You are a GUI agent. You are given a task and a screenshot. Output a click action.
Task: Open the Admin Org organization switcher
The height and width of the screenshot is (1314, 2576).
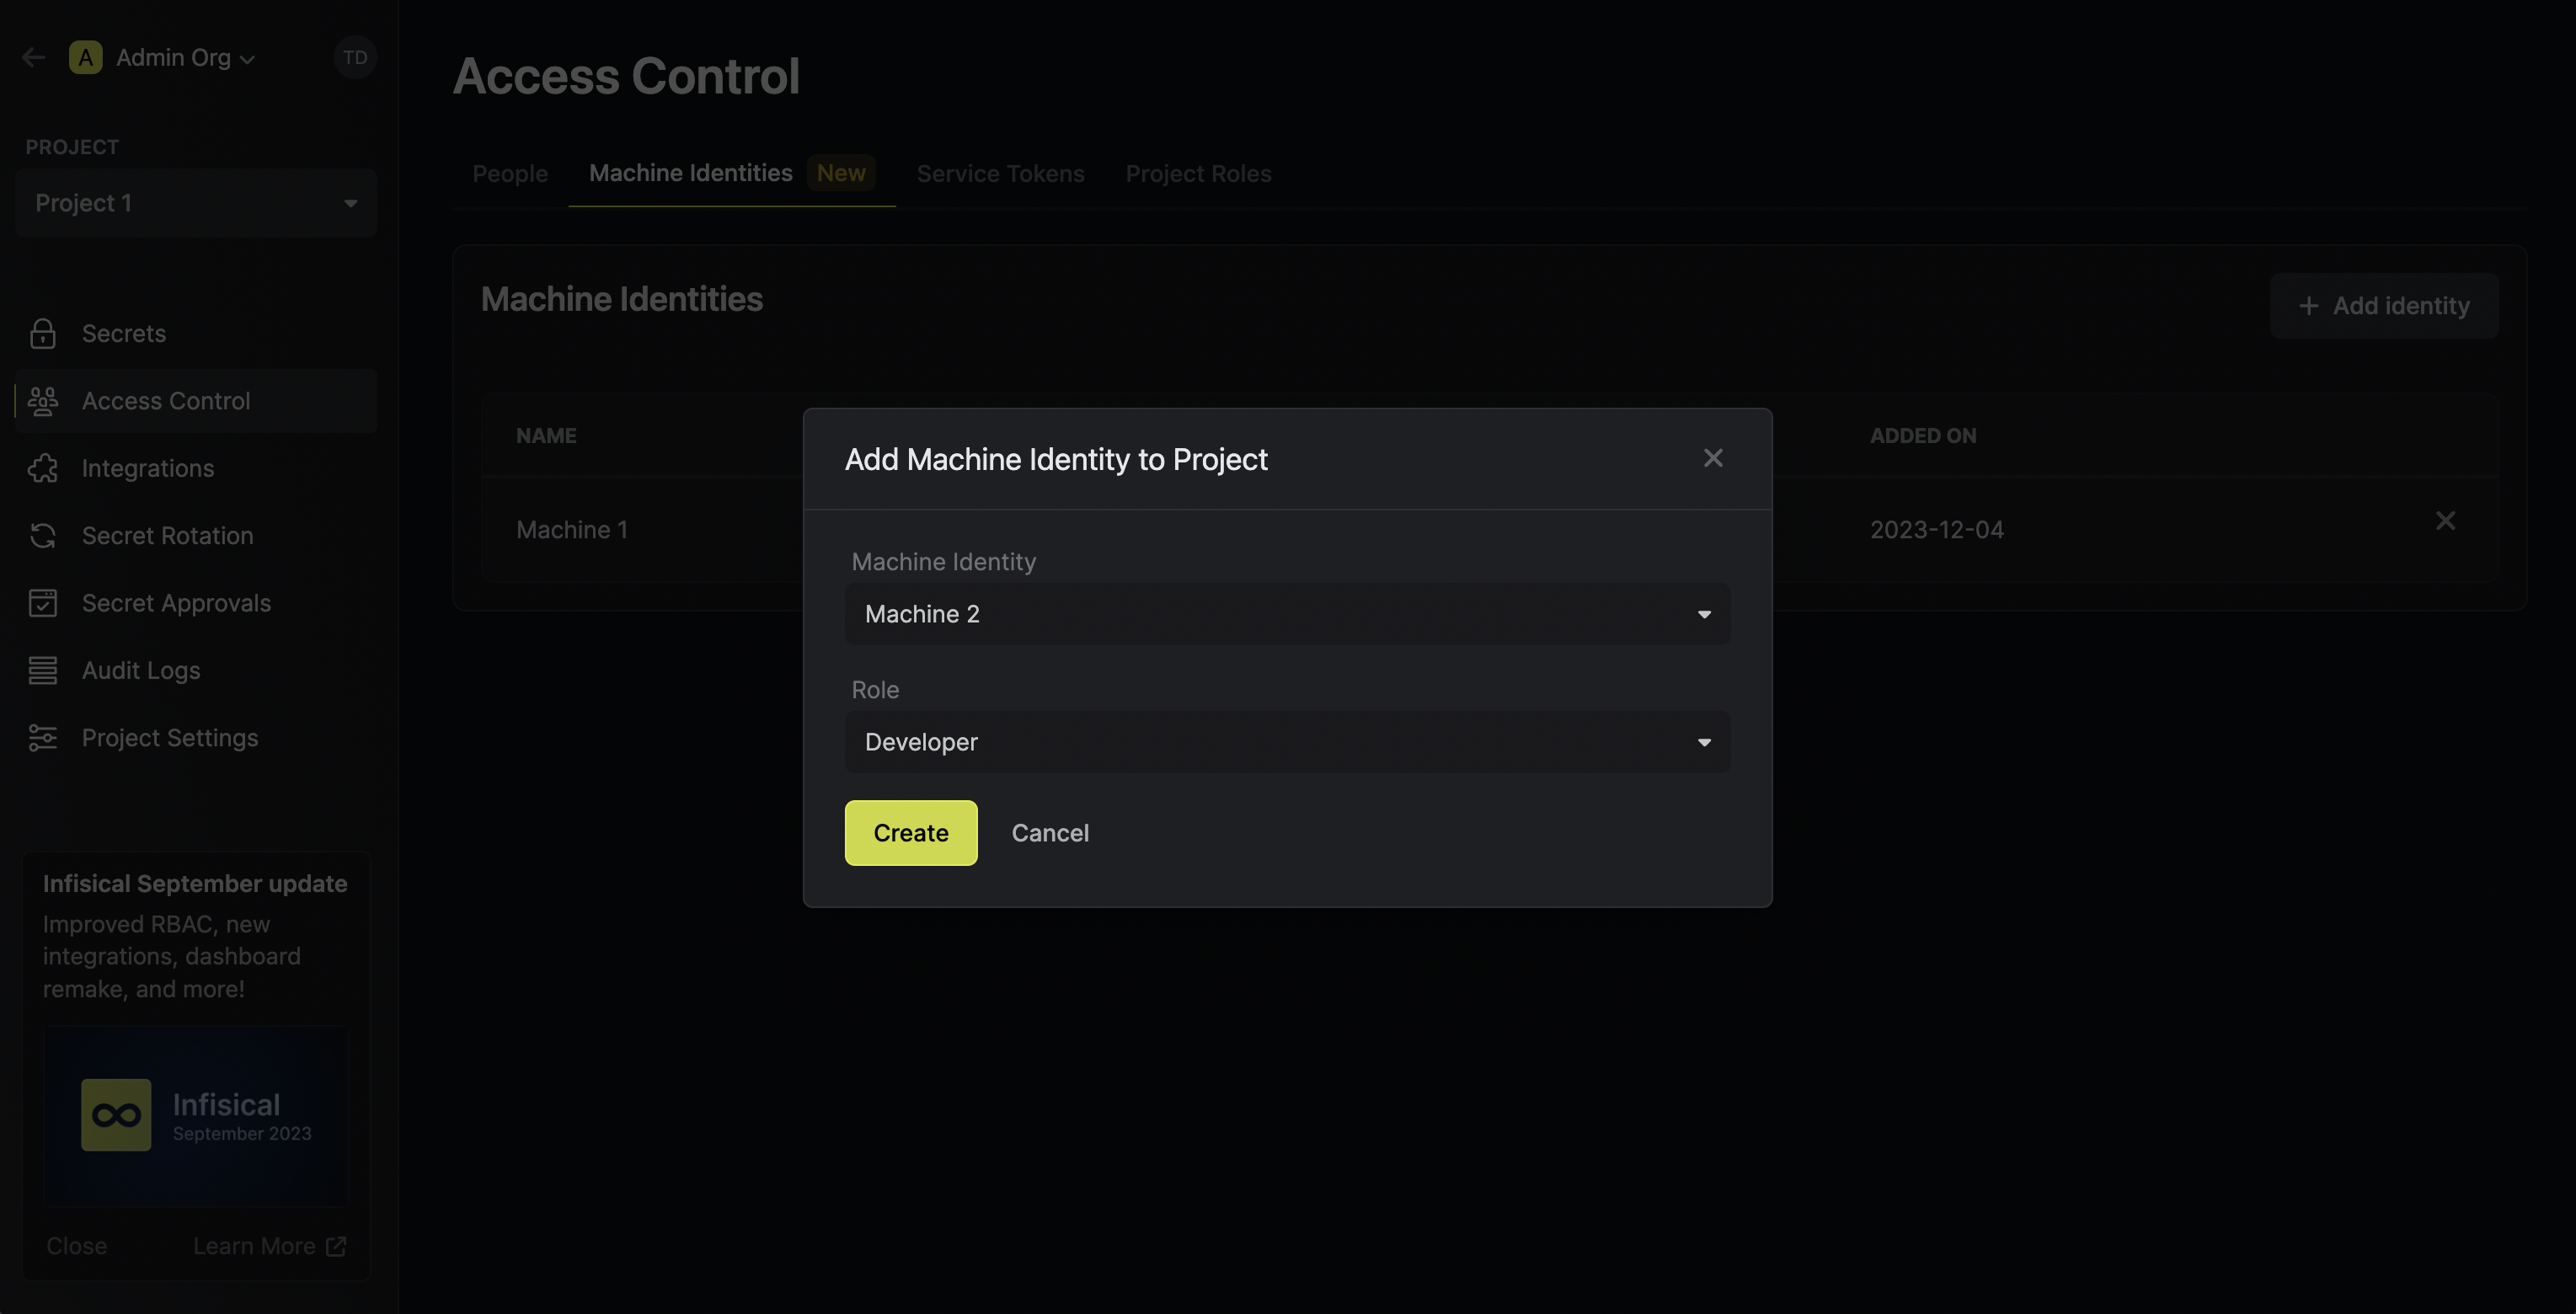[163, 58]
